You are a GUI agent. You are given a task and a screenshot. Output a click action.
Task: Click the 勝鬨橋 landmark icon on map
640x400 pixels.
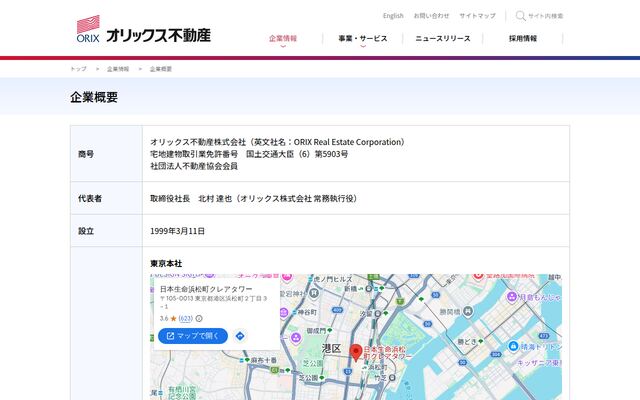click(x=468, y=311)
